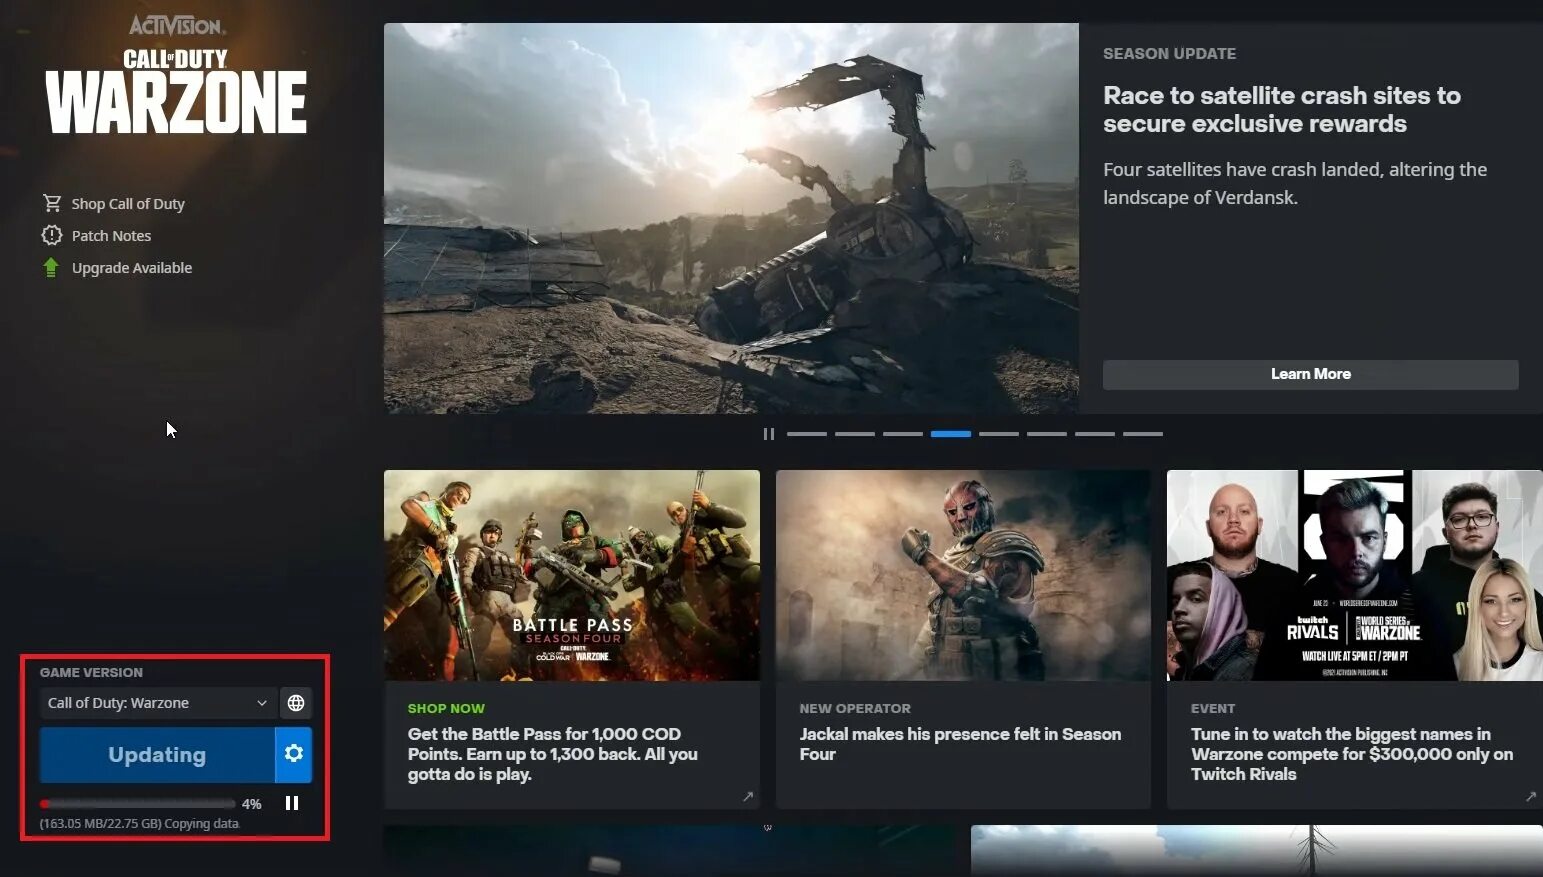Click the Battle Pass card external-link arrow

748,797
